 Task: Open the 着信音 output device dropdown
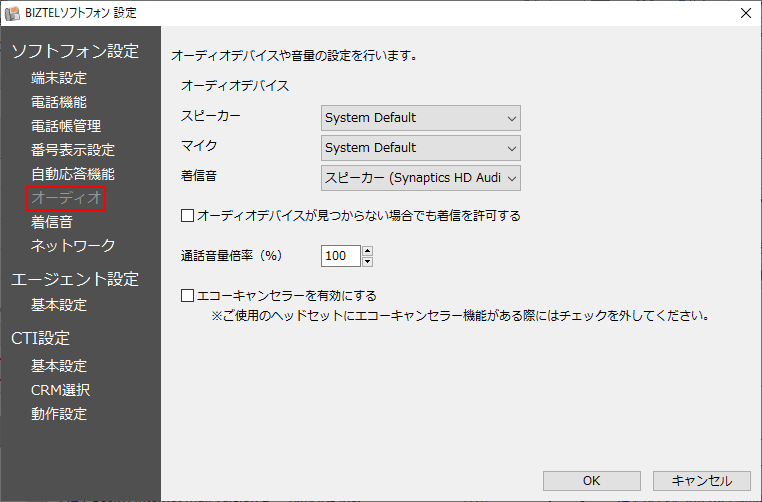pyautogui.click(x=421, y=178)
